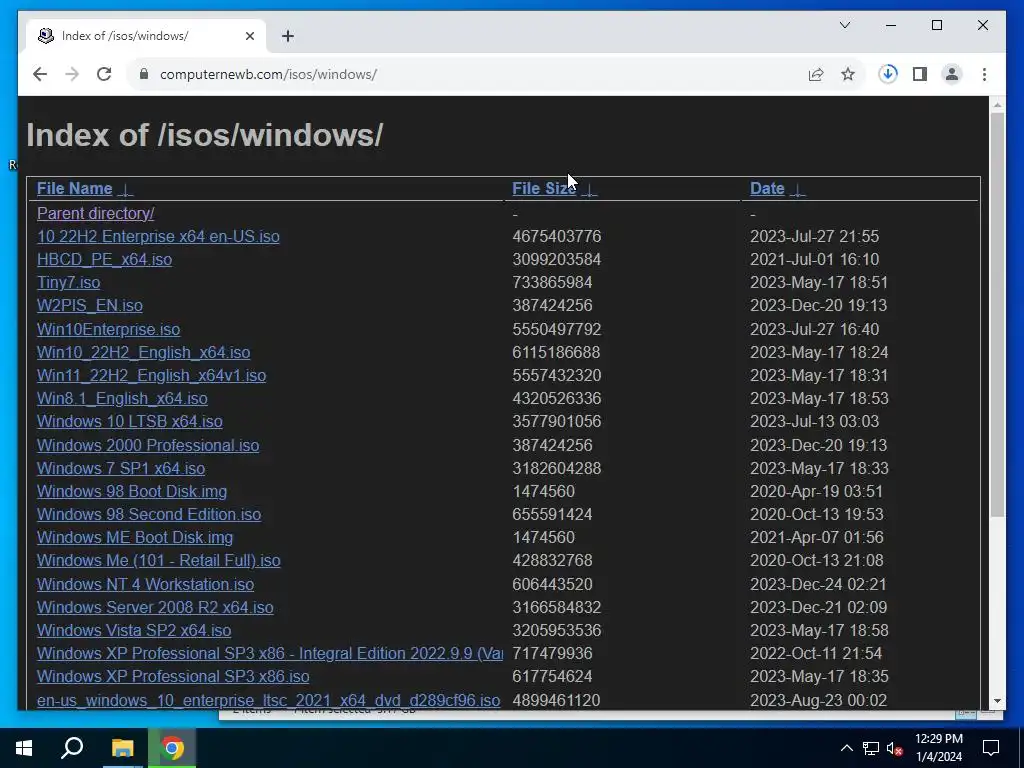The width and height of the screenshot is (1024, 768).
Task: Download Windows Me (101 - Retail Full).iso
Action: pos(159,560)
